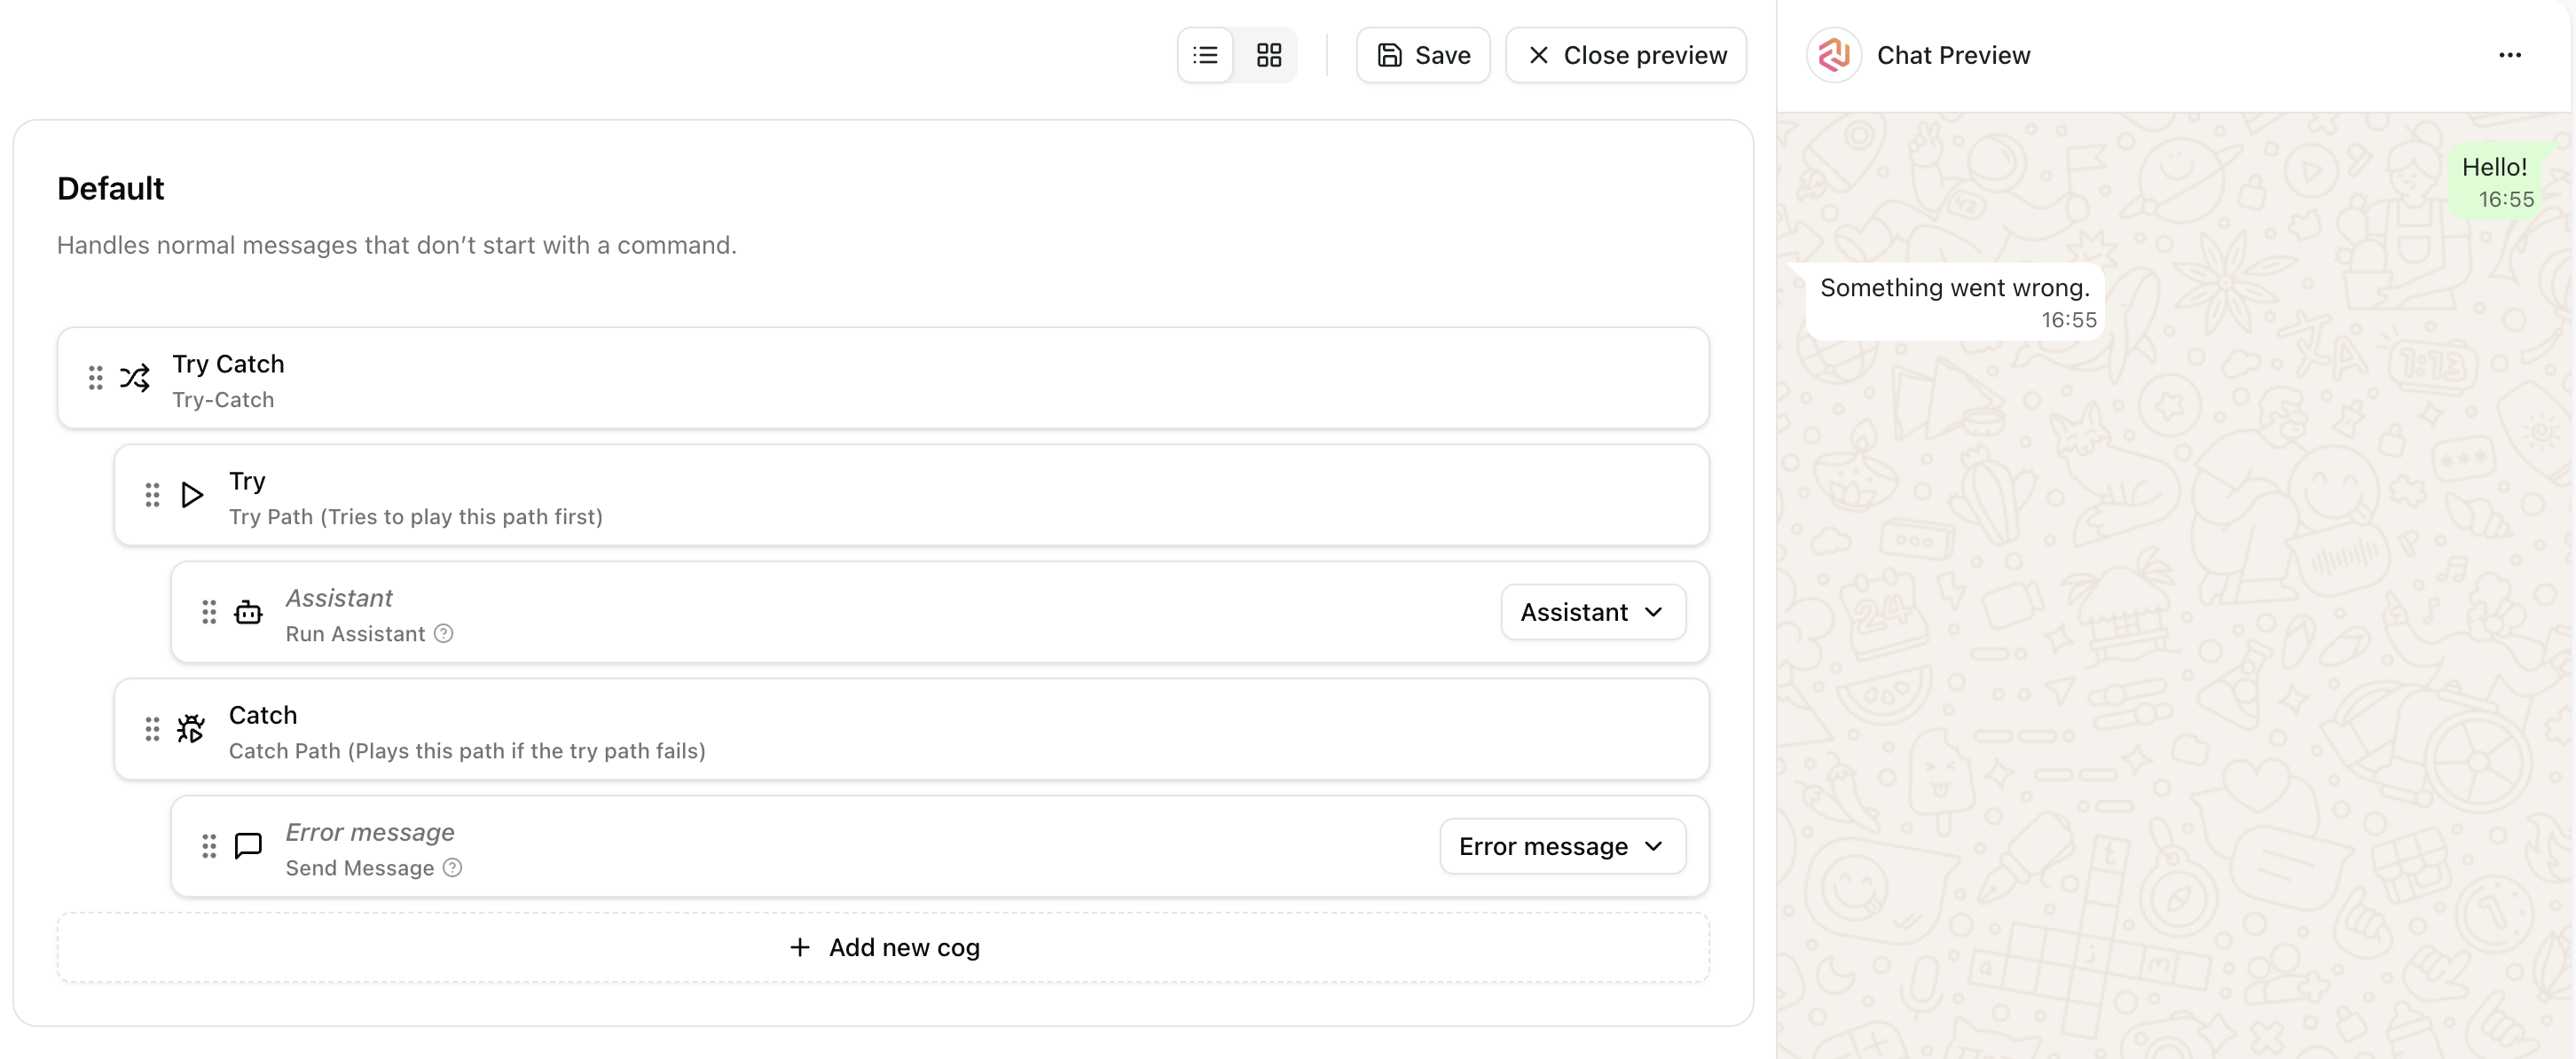
Task: Click the Try Catch shuffle icon
Action: [x=135, y=378]
